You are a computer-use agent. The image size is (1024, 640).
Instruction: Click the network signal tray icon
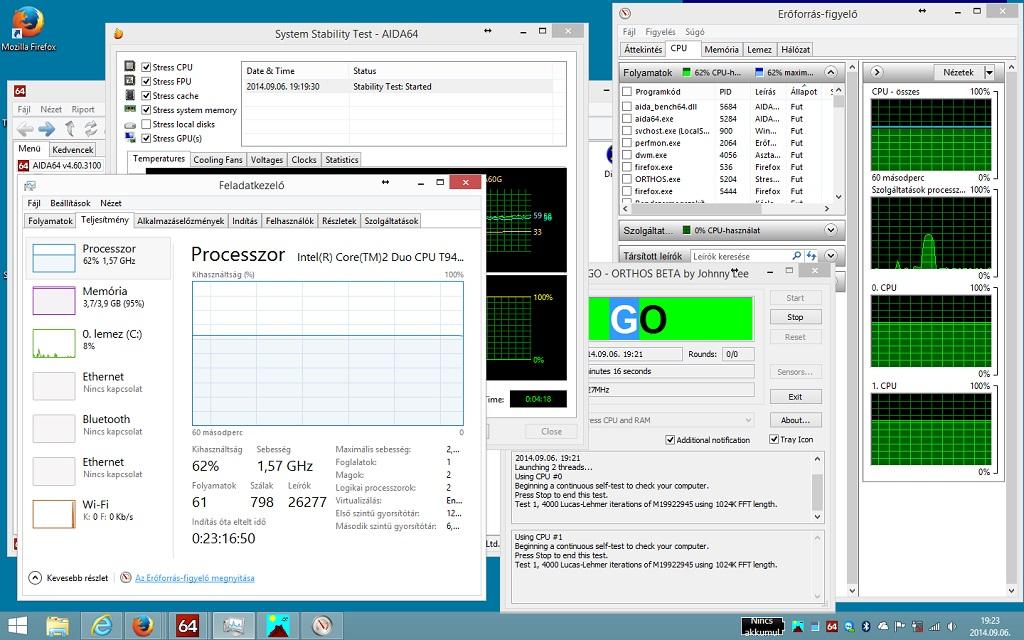pos(935,626)
